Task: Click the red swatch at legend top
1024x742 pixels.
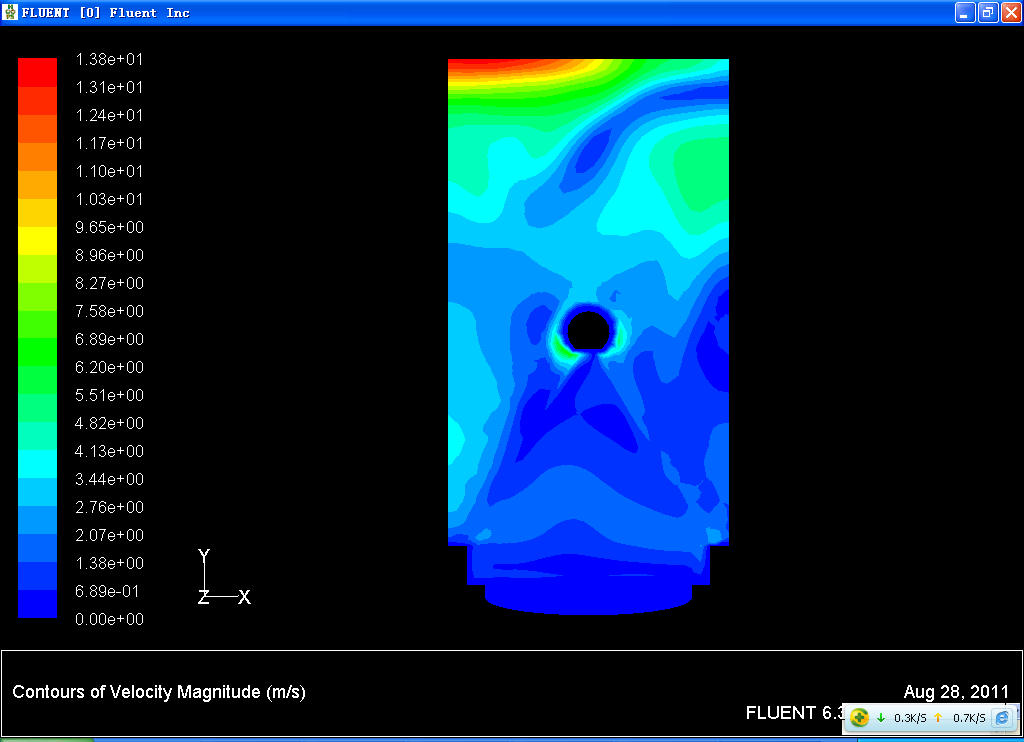Action: [x=37, y=72]
